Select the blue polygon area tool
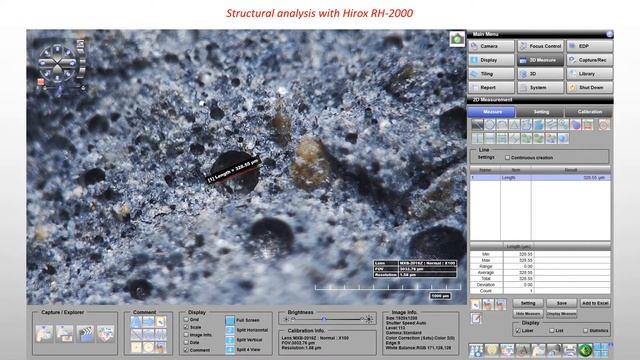640x360 pixels. click(538, 125)
